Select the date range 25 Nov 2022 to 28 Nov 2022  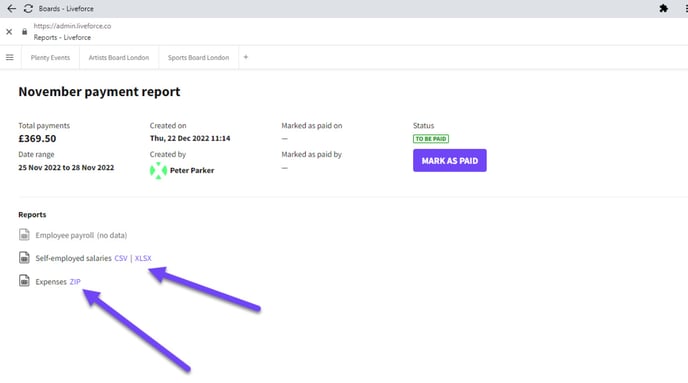(x=66, y=168)
